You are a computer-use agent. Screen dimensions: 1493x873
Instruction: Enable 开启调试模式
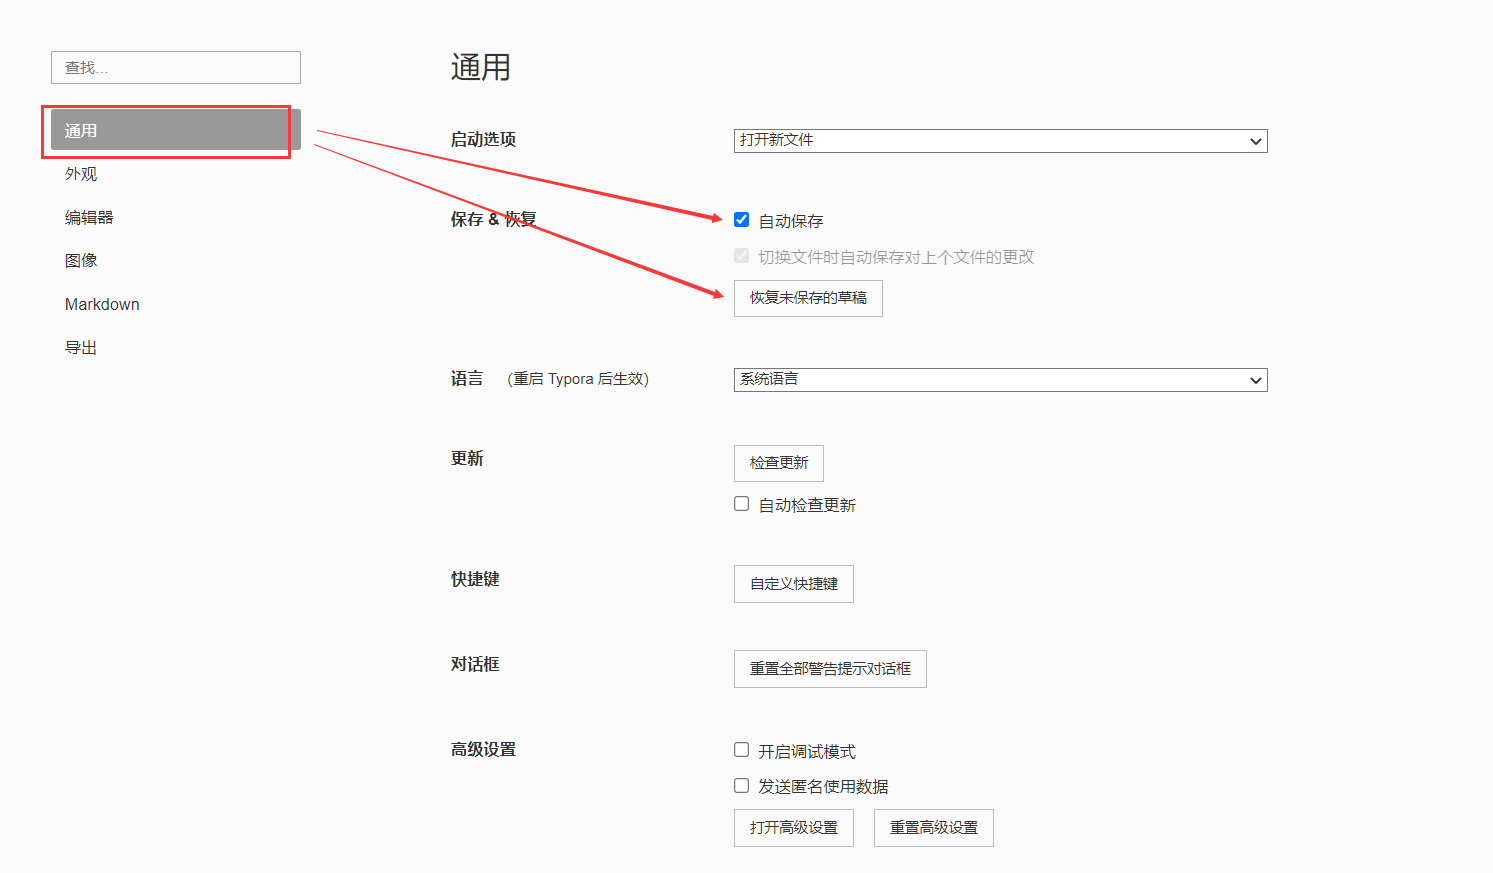pos(741,748)
